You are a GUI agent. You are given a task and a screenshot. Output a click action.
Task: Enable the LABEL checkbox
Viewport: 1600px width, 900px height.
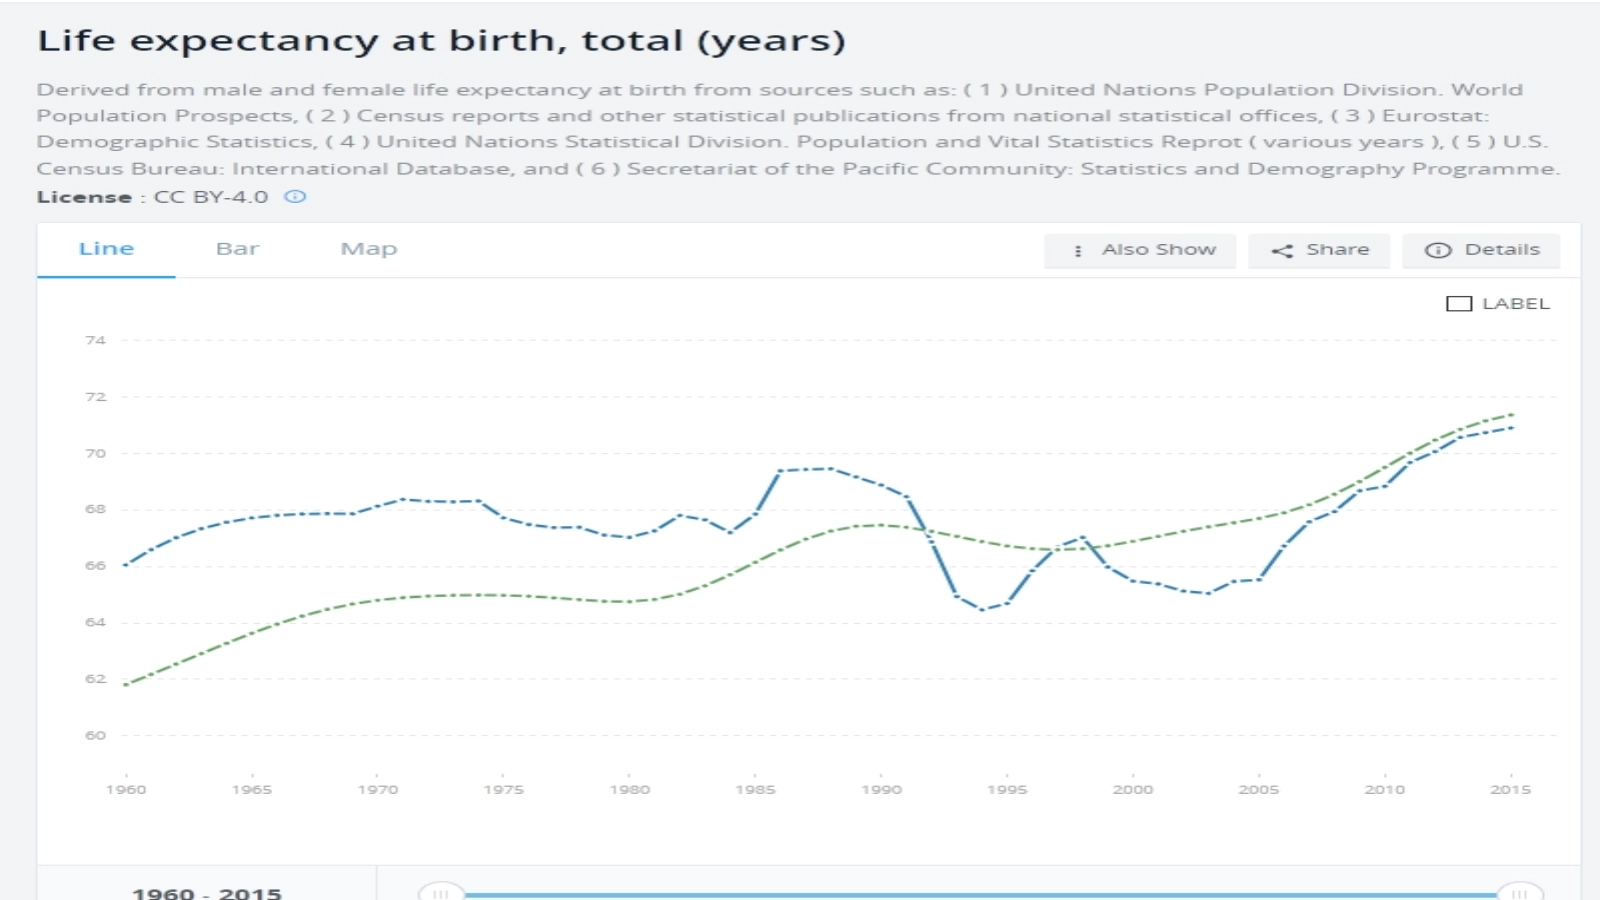click(1459, 304)
